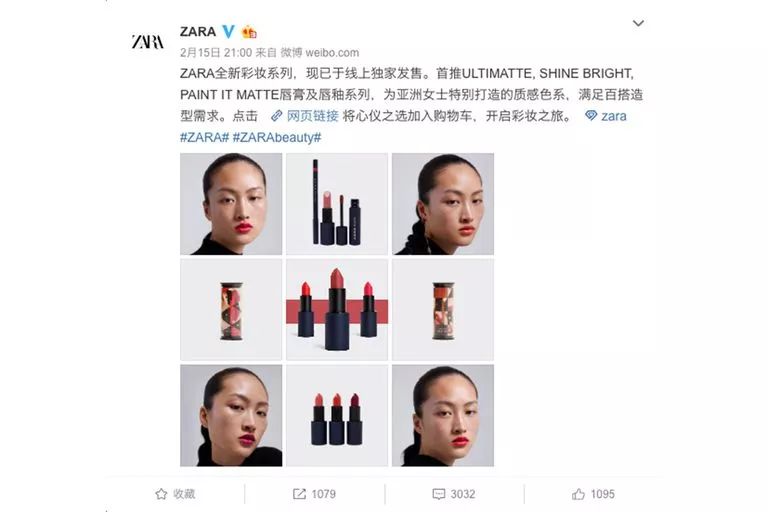Screen dimensions: 768x512
Task: Favorite the post with star 收藏
Action: click(x=175, y=494)
